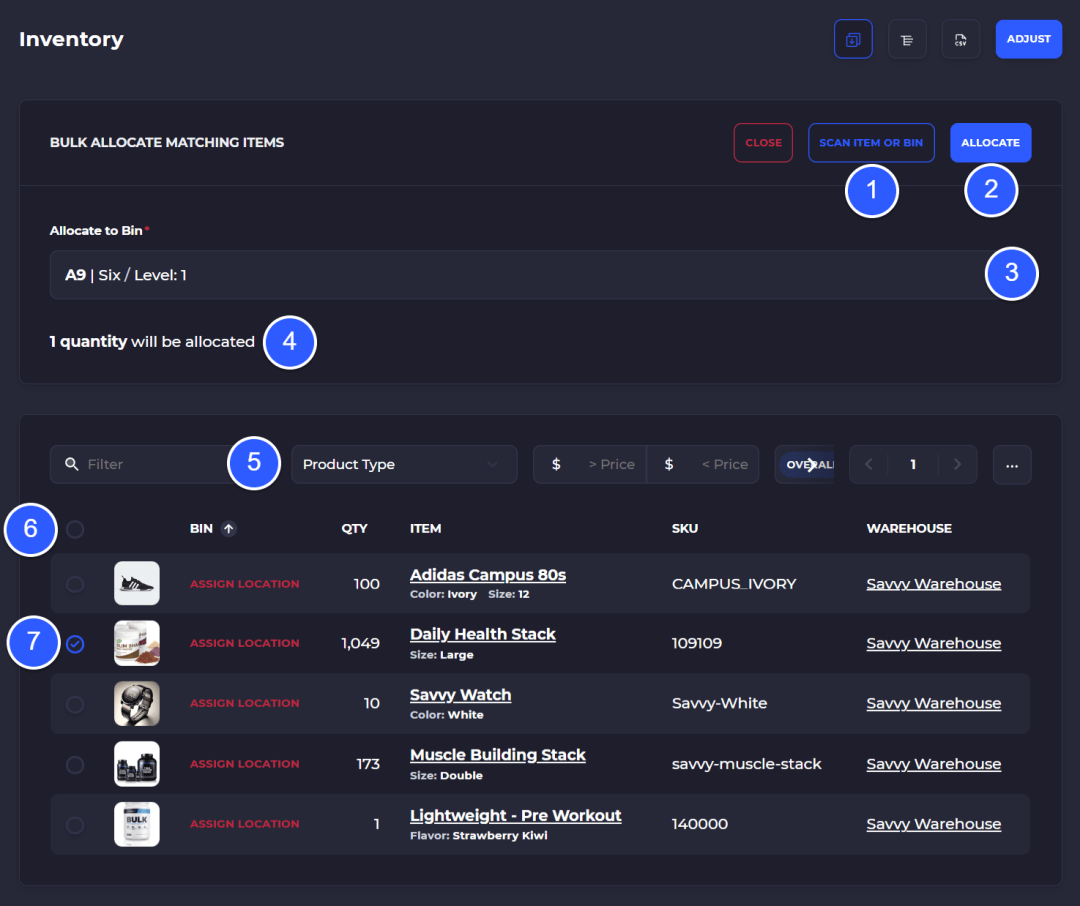The width and height of the screenshot is (1080, 906).
Task: Click ASSIGN LOCATION for Savvy Watch
Action: tap(245, 703)
